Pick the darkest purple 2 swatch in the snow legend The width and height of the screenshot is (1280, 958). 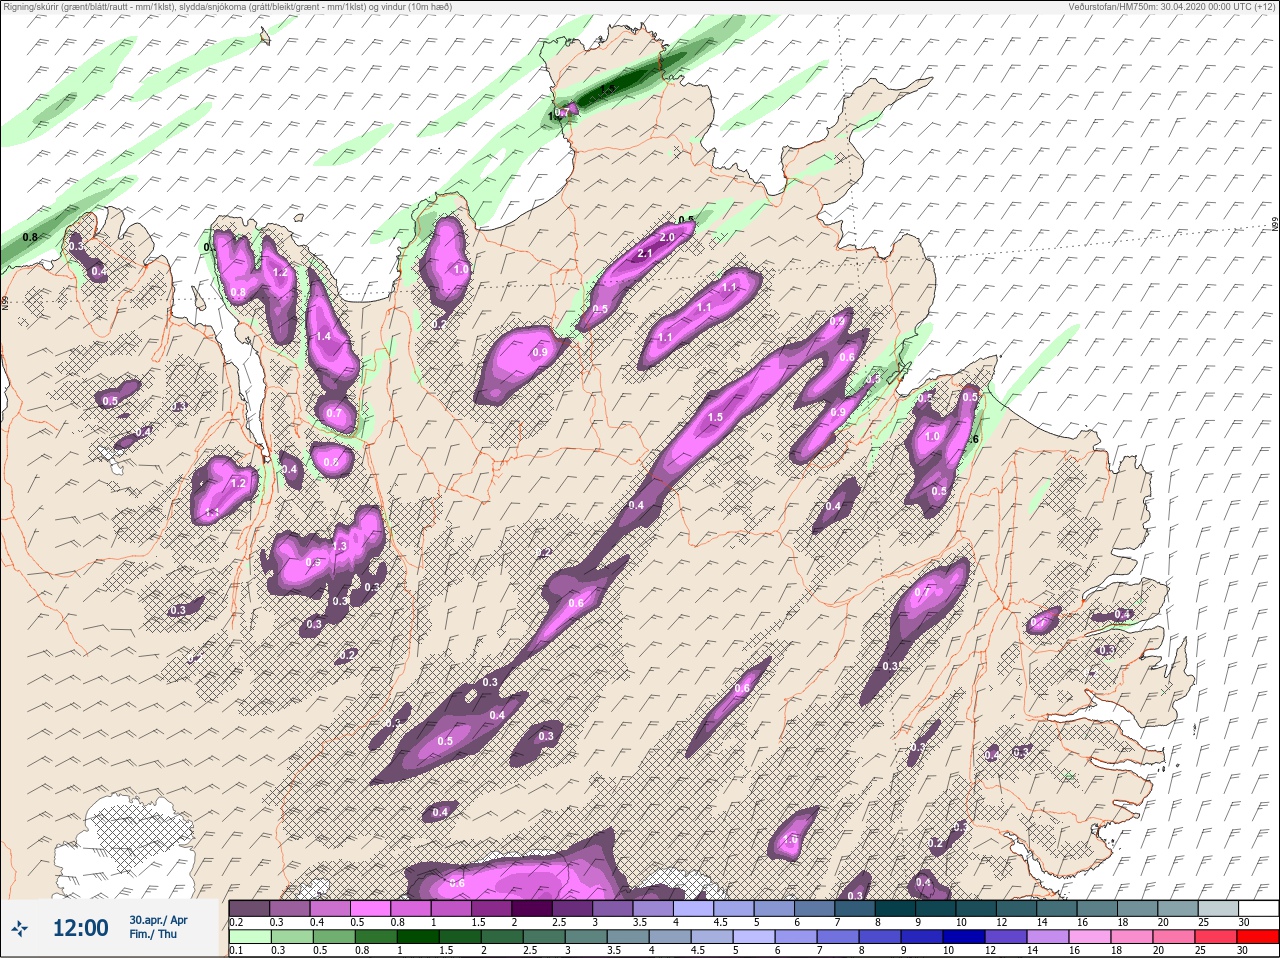pyautogui.click(x=531, y=908)
